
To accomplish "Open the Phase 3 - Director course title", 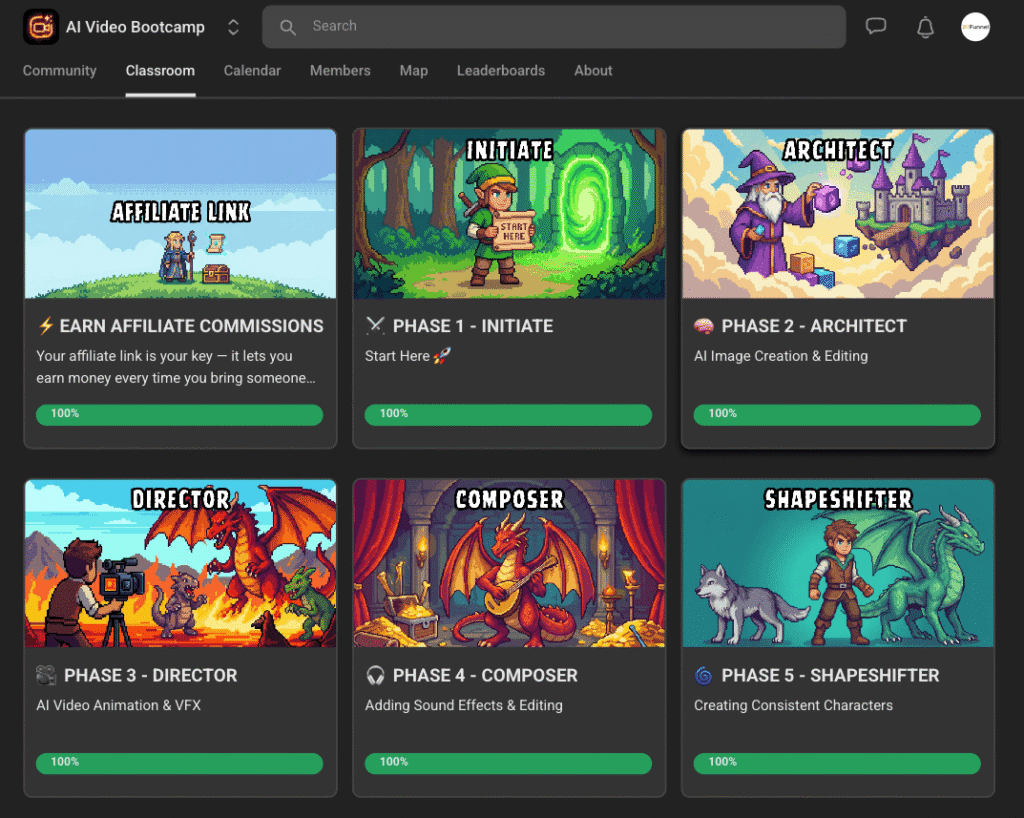I will (150, 676).
